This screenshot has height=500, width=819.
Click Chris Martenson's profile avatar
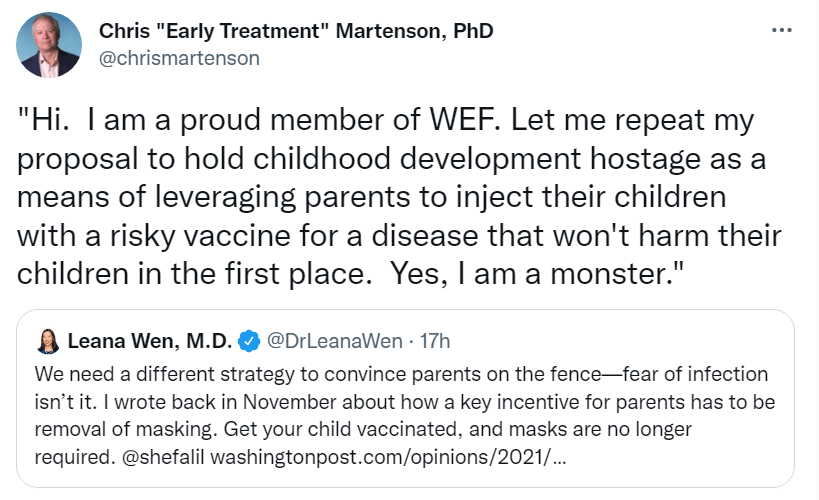(50, 44)
